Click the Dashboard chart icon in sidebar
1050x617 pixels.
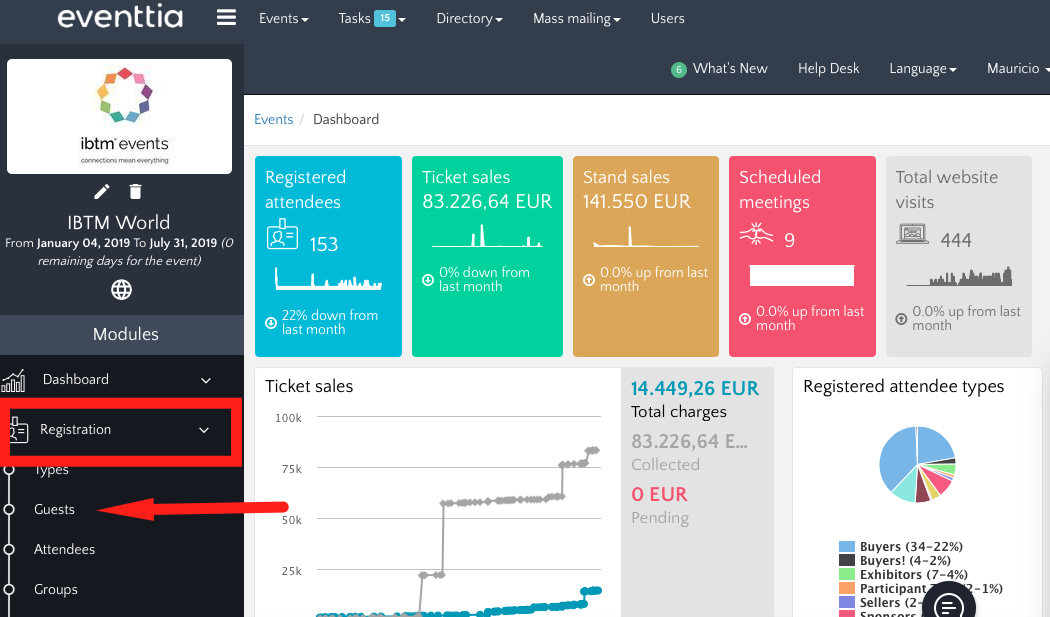[14, 380]
